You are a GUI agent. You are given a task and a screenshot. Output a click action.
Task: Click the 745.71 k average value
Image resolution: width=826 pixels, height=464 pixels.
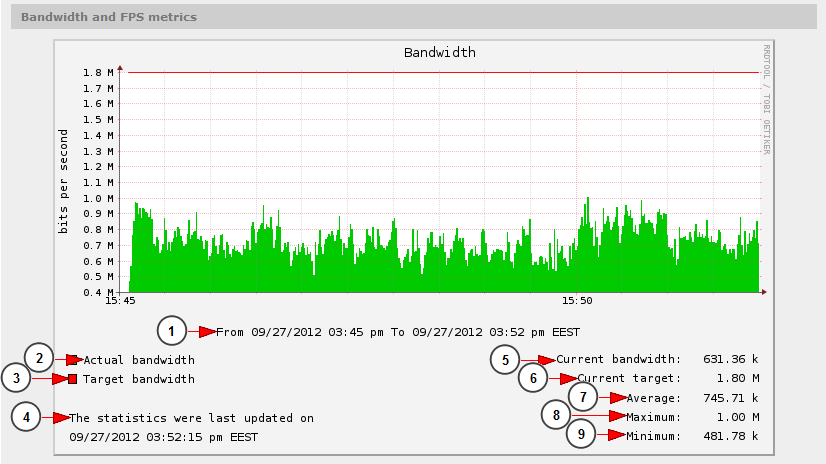(x=731, y=398)
